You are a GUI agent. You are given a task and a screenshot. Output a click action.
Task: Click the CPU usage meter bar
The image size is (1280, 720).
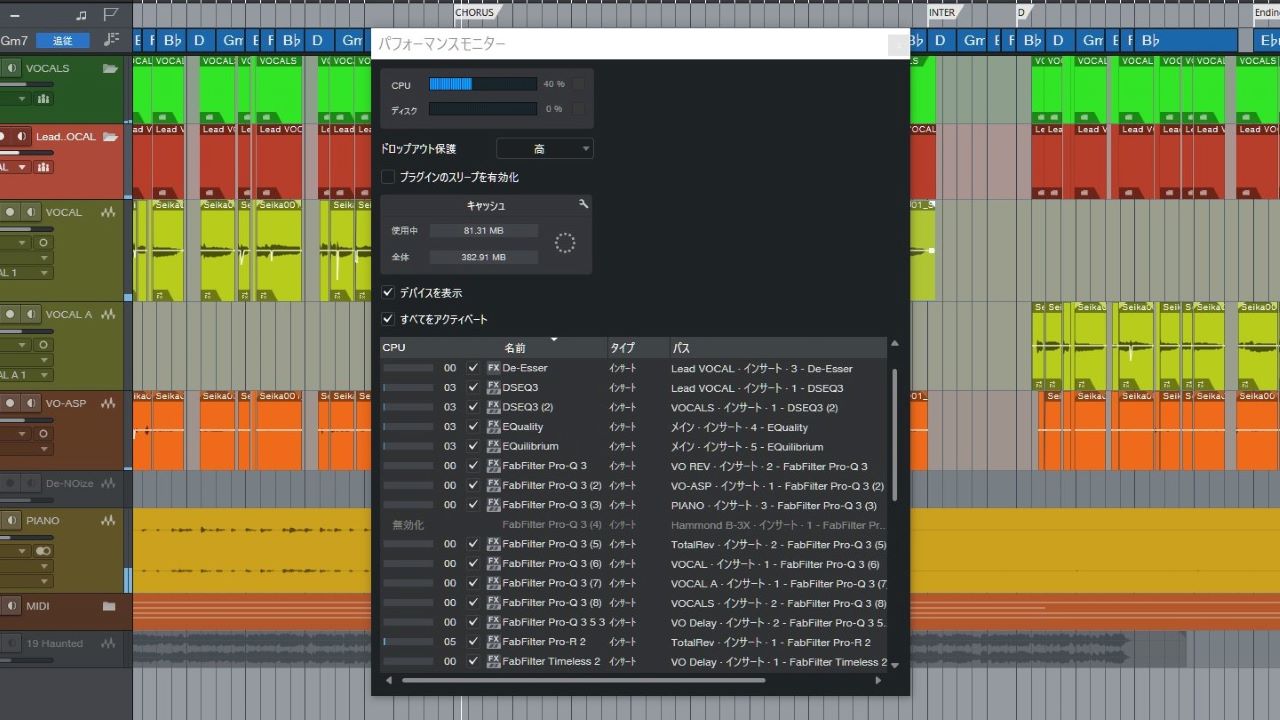coord(483,84)
